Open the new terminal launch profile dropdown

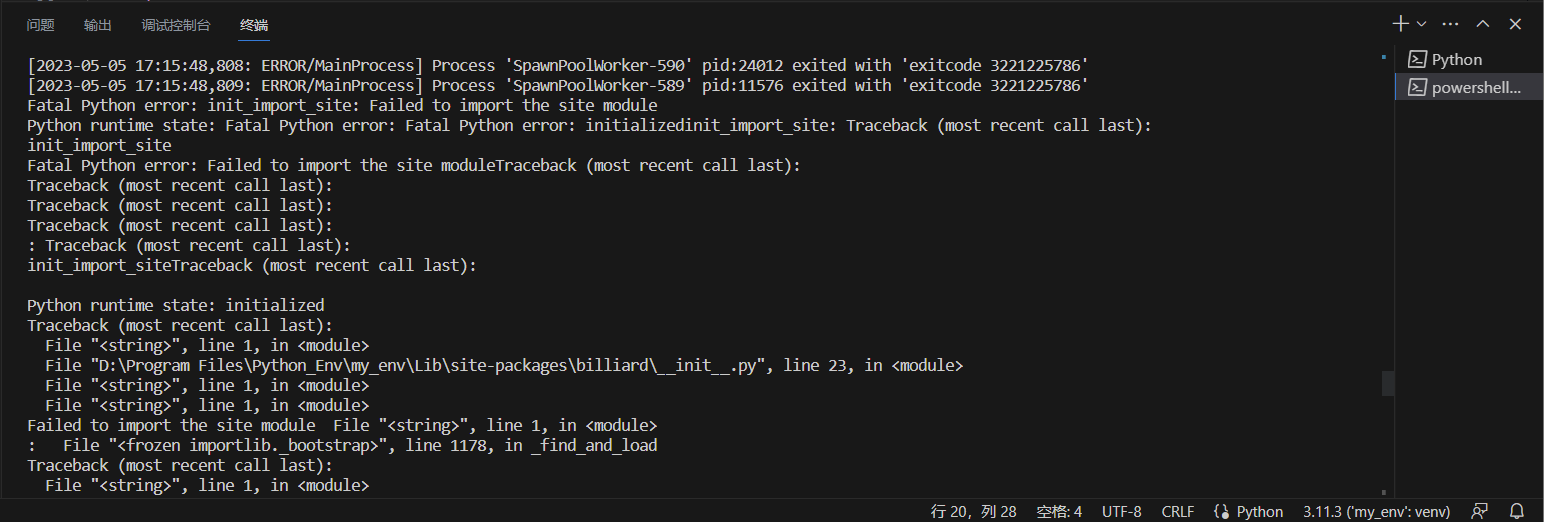coord(1421,24)
